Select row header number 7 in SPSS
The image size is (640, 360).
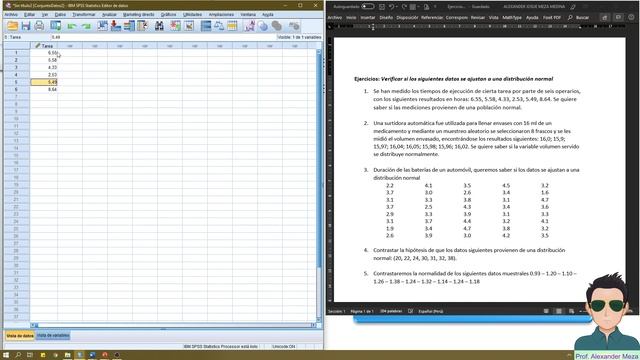(x=16, y=97)
